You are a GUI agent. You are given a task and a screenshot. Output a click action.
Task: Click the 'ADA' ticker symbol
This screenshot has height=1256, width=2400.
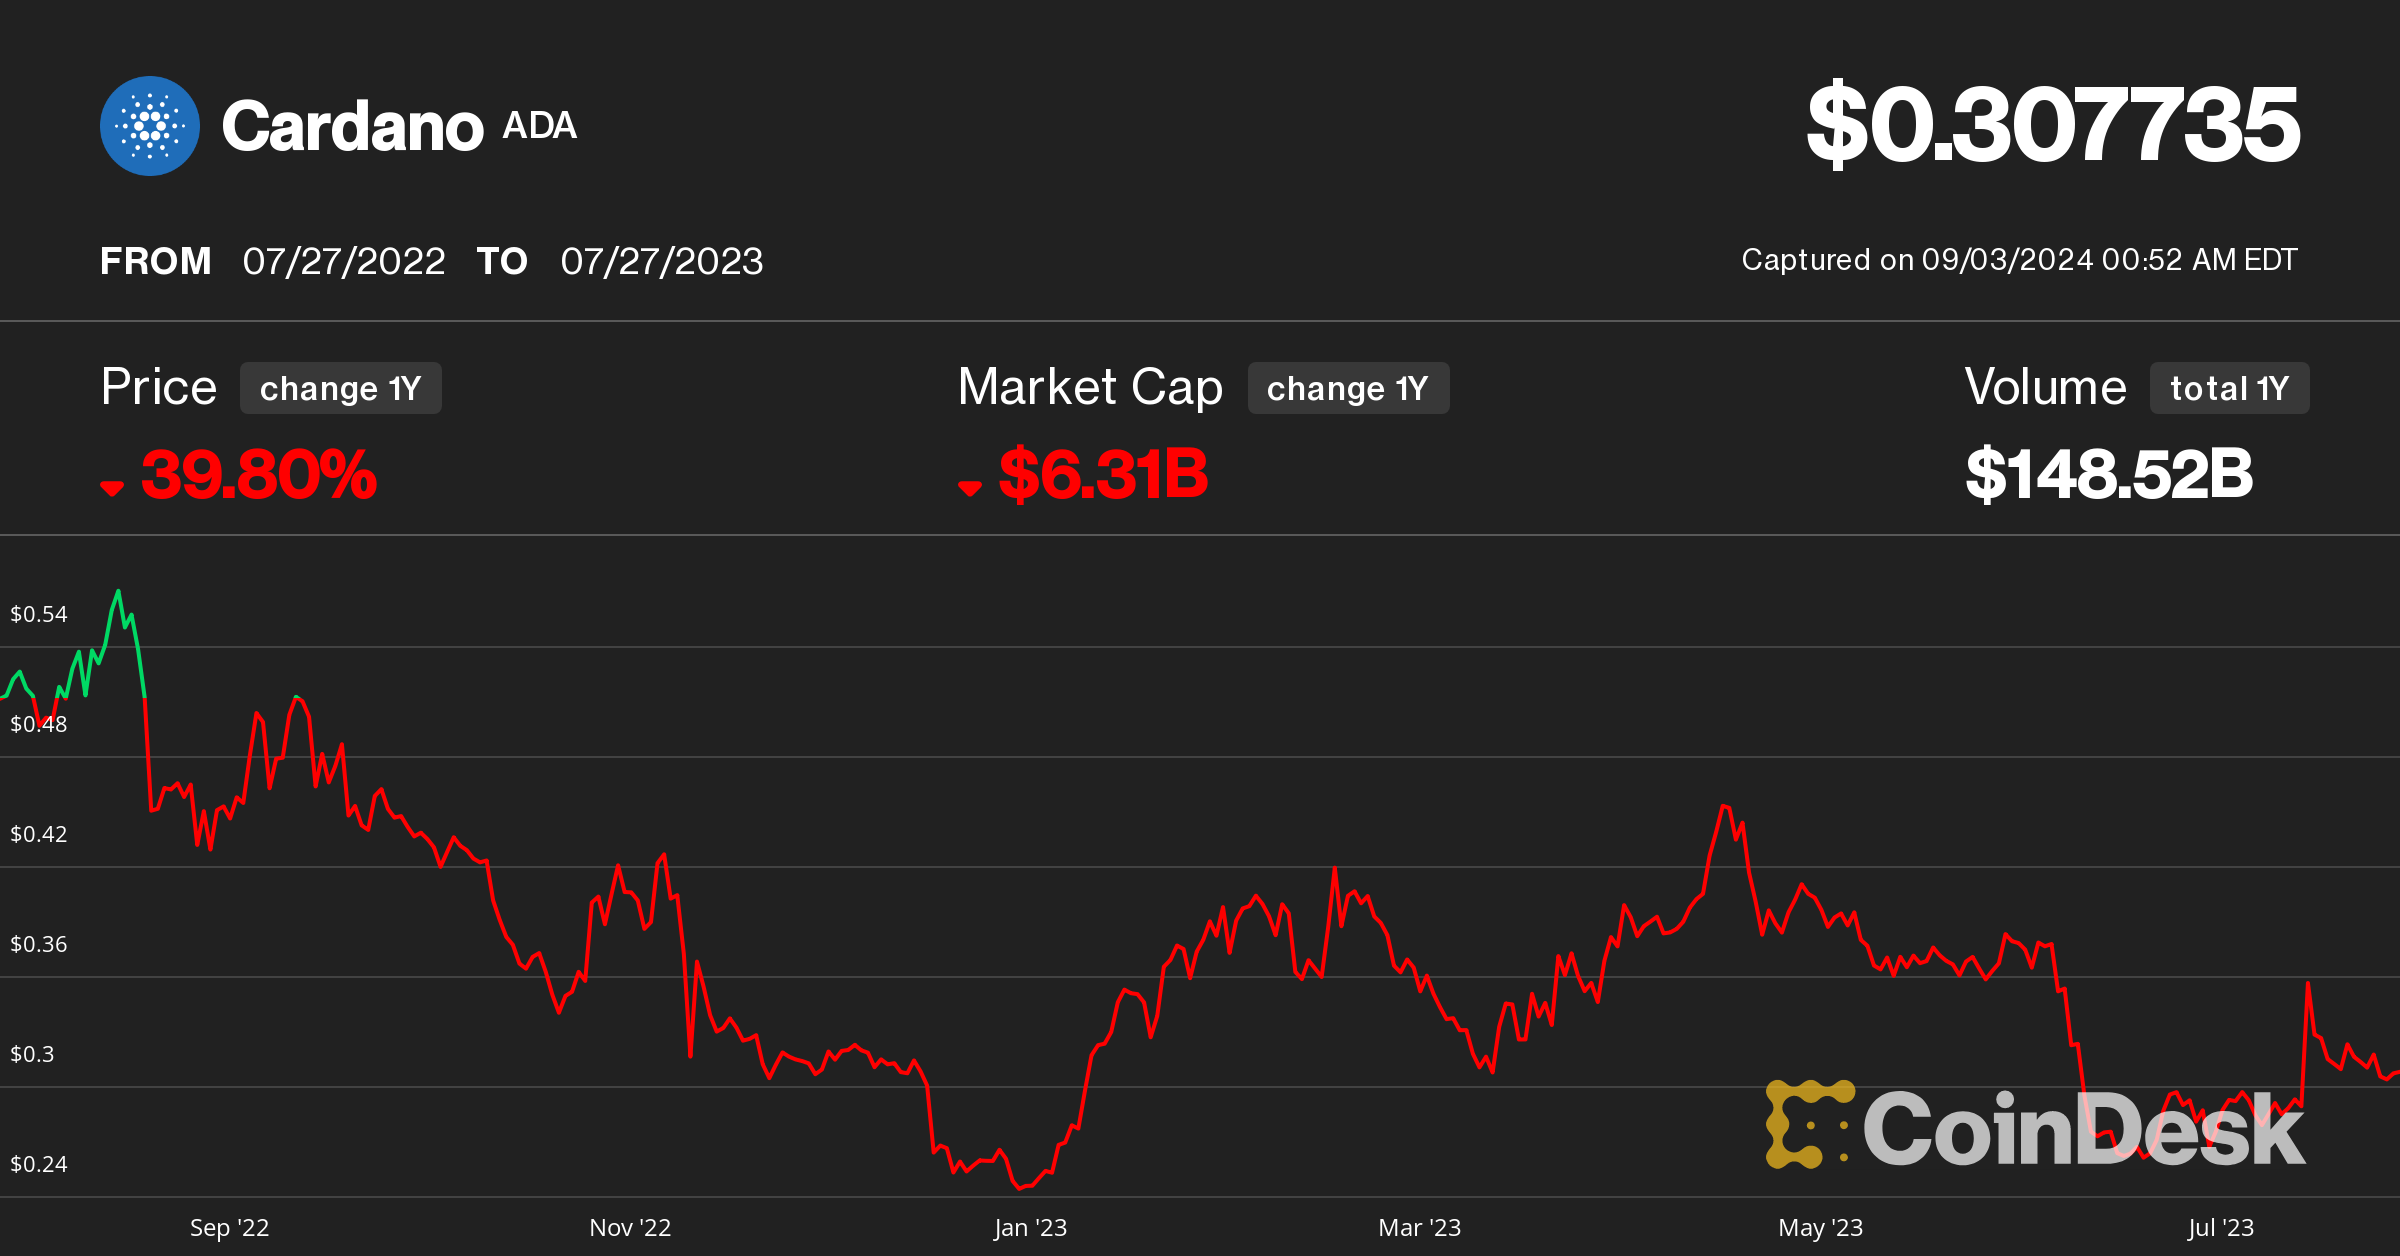[x=540, y=126]
